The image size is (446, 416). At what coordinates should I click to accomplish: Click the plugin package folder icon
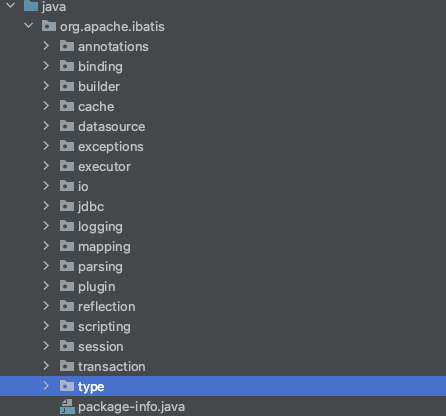coord(67,286)
